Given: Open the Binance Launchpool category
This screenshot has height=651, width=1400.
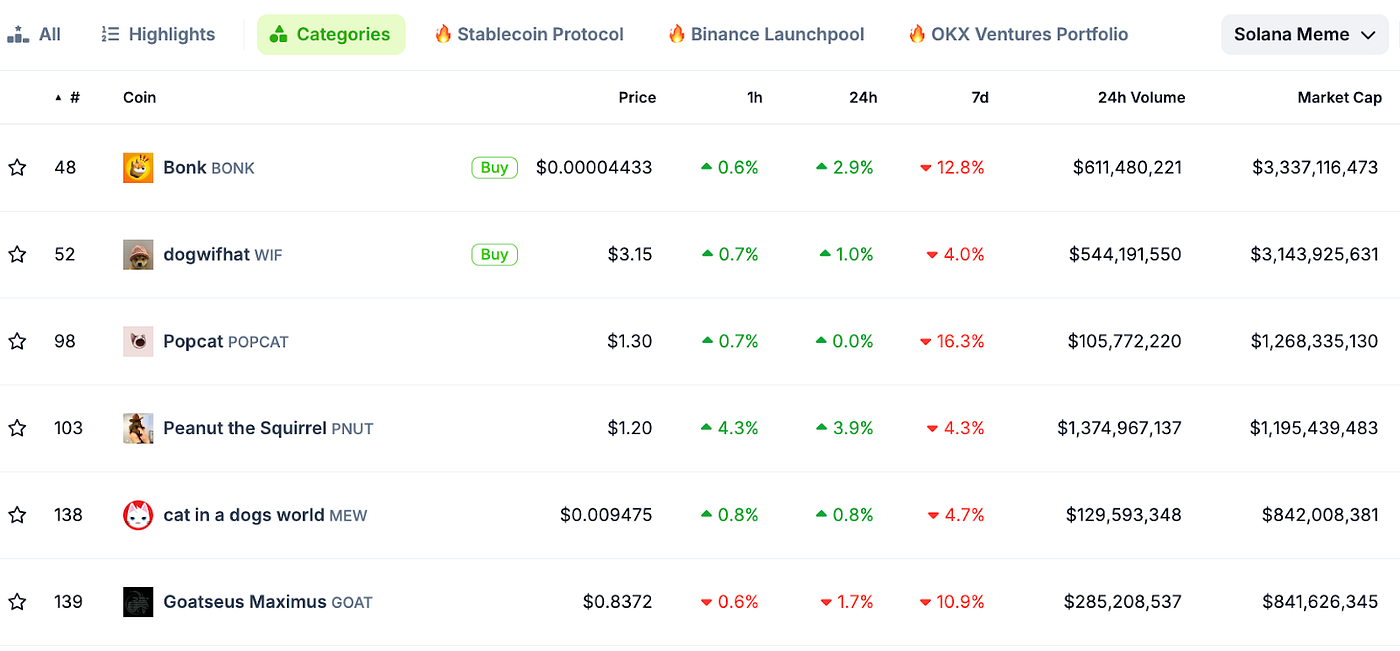Looking at the screenshot, I should [766, 33].
